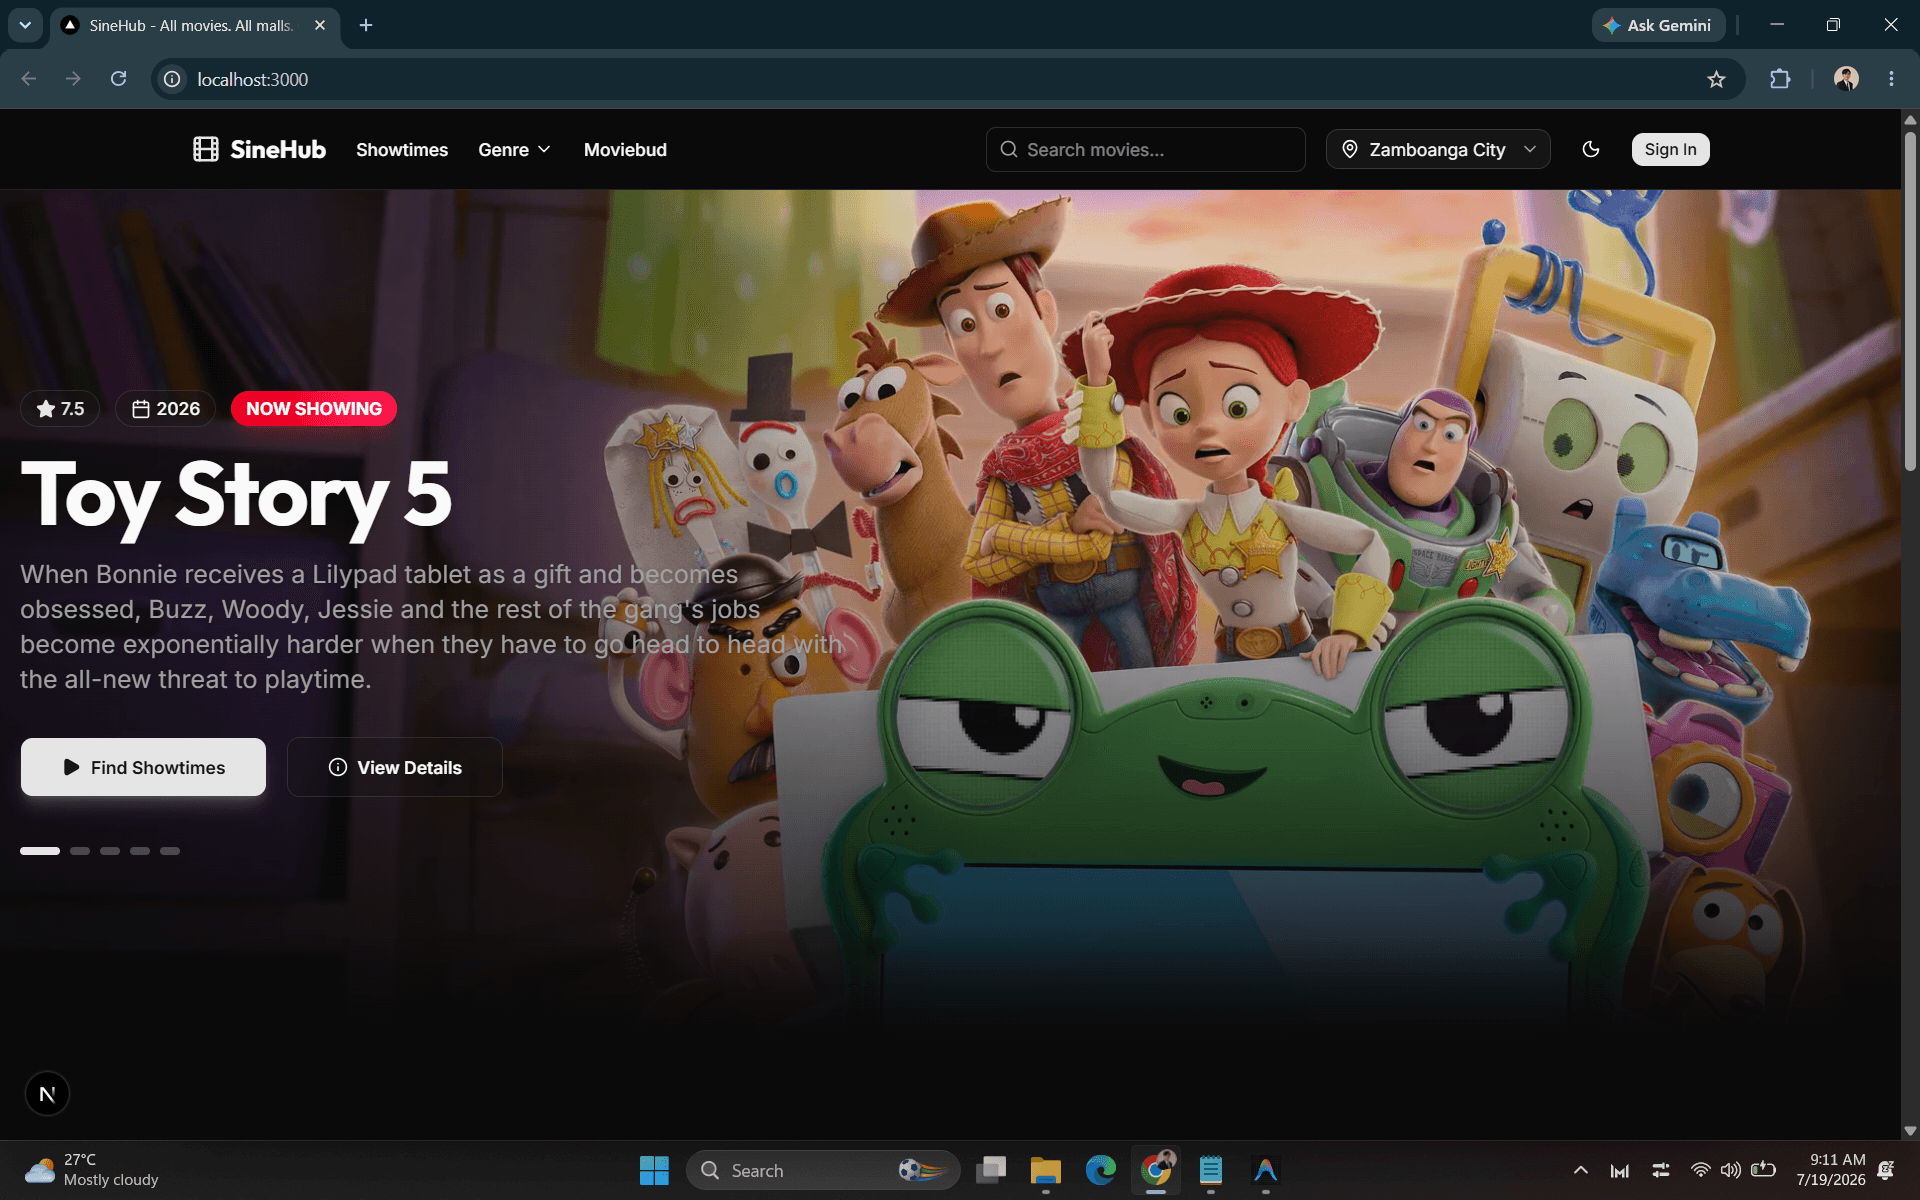1920x1200 pixels.
Task: Go back with the browser back arrow
Action: 29,79
